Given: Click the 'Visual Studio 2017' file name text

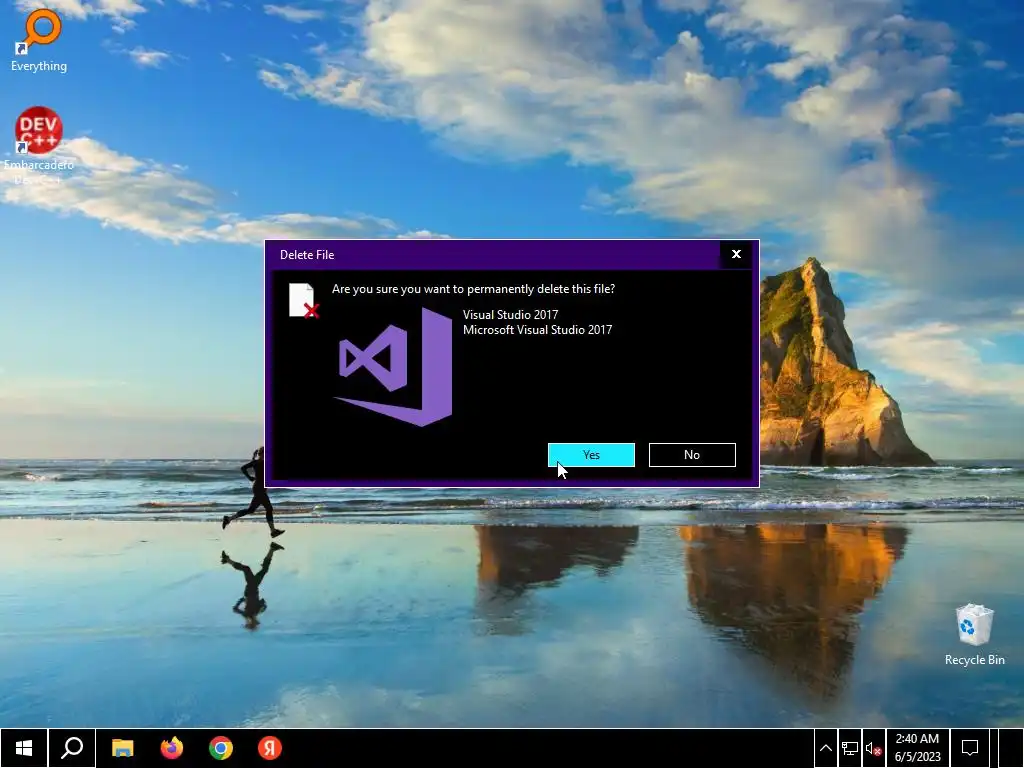Looking at the screenshot, I should point(510,315).
